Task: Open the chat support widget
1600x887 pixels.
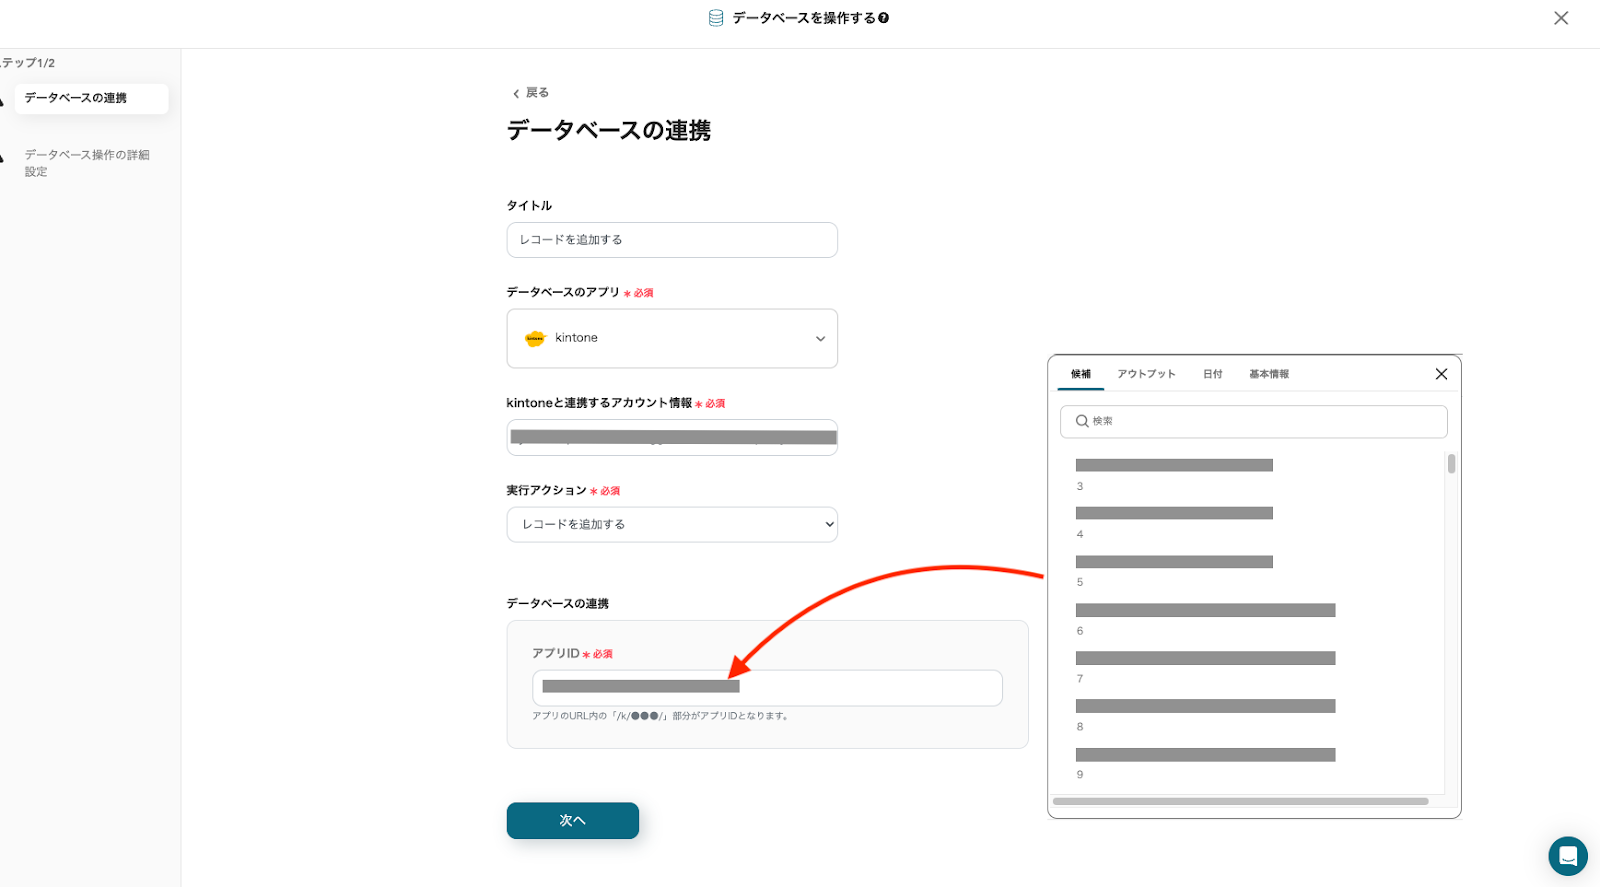Action: (x=1568, y=856)
